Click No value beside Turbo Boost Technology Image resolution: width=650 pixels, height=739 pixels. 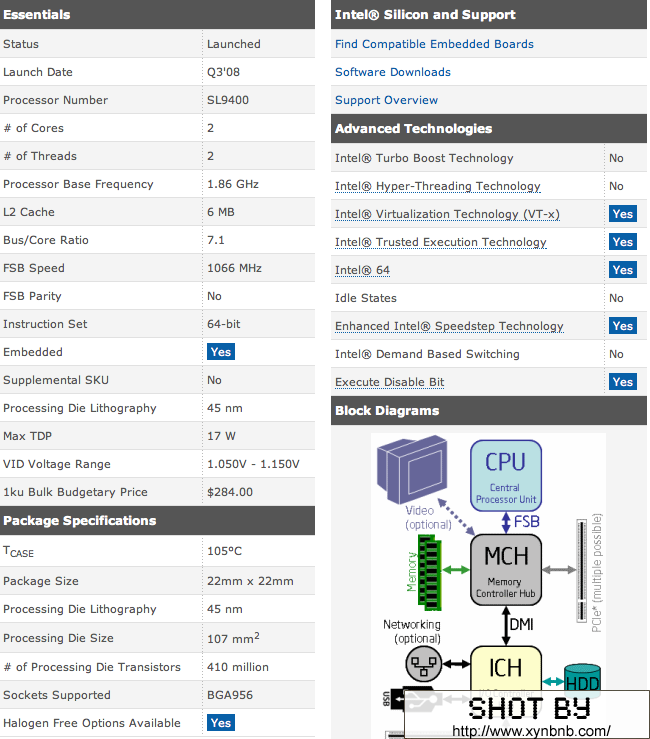616,158
